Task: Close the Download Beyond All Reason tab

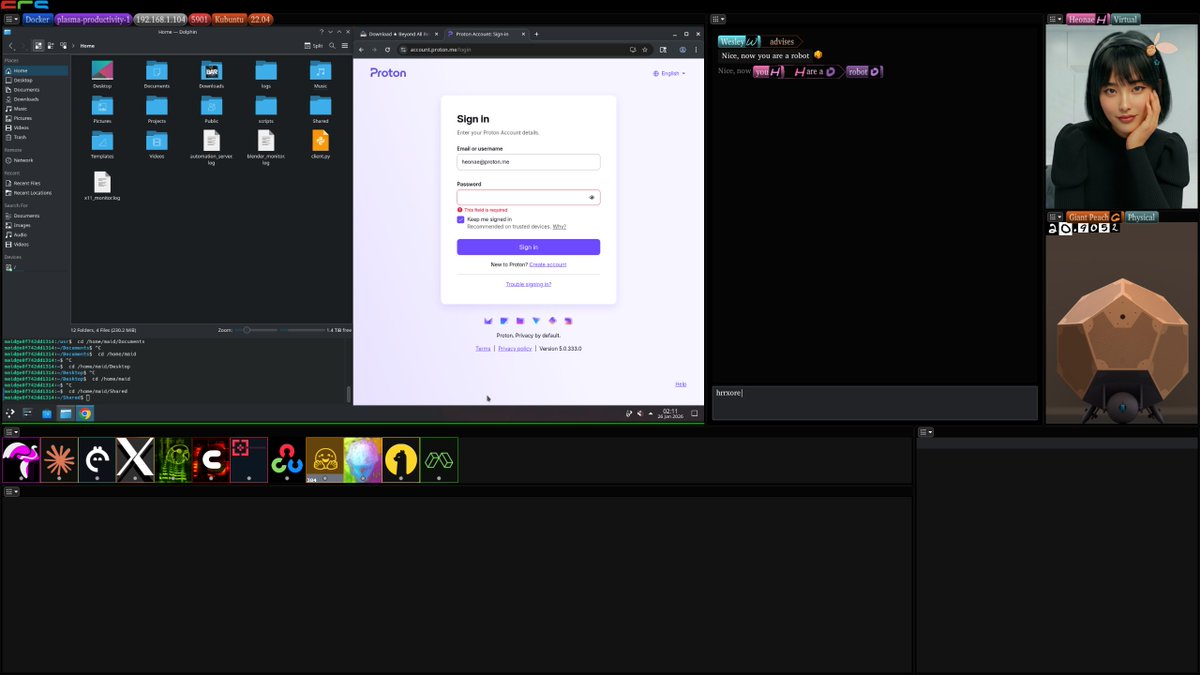Action: click(x=435, y=34)
